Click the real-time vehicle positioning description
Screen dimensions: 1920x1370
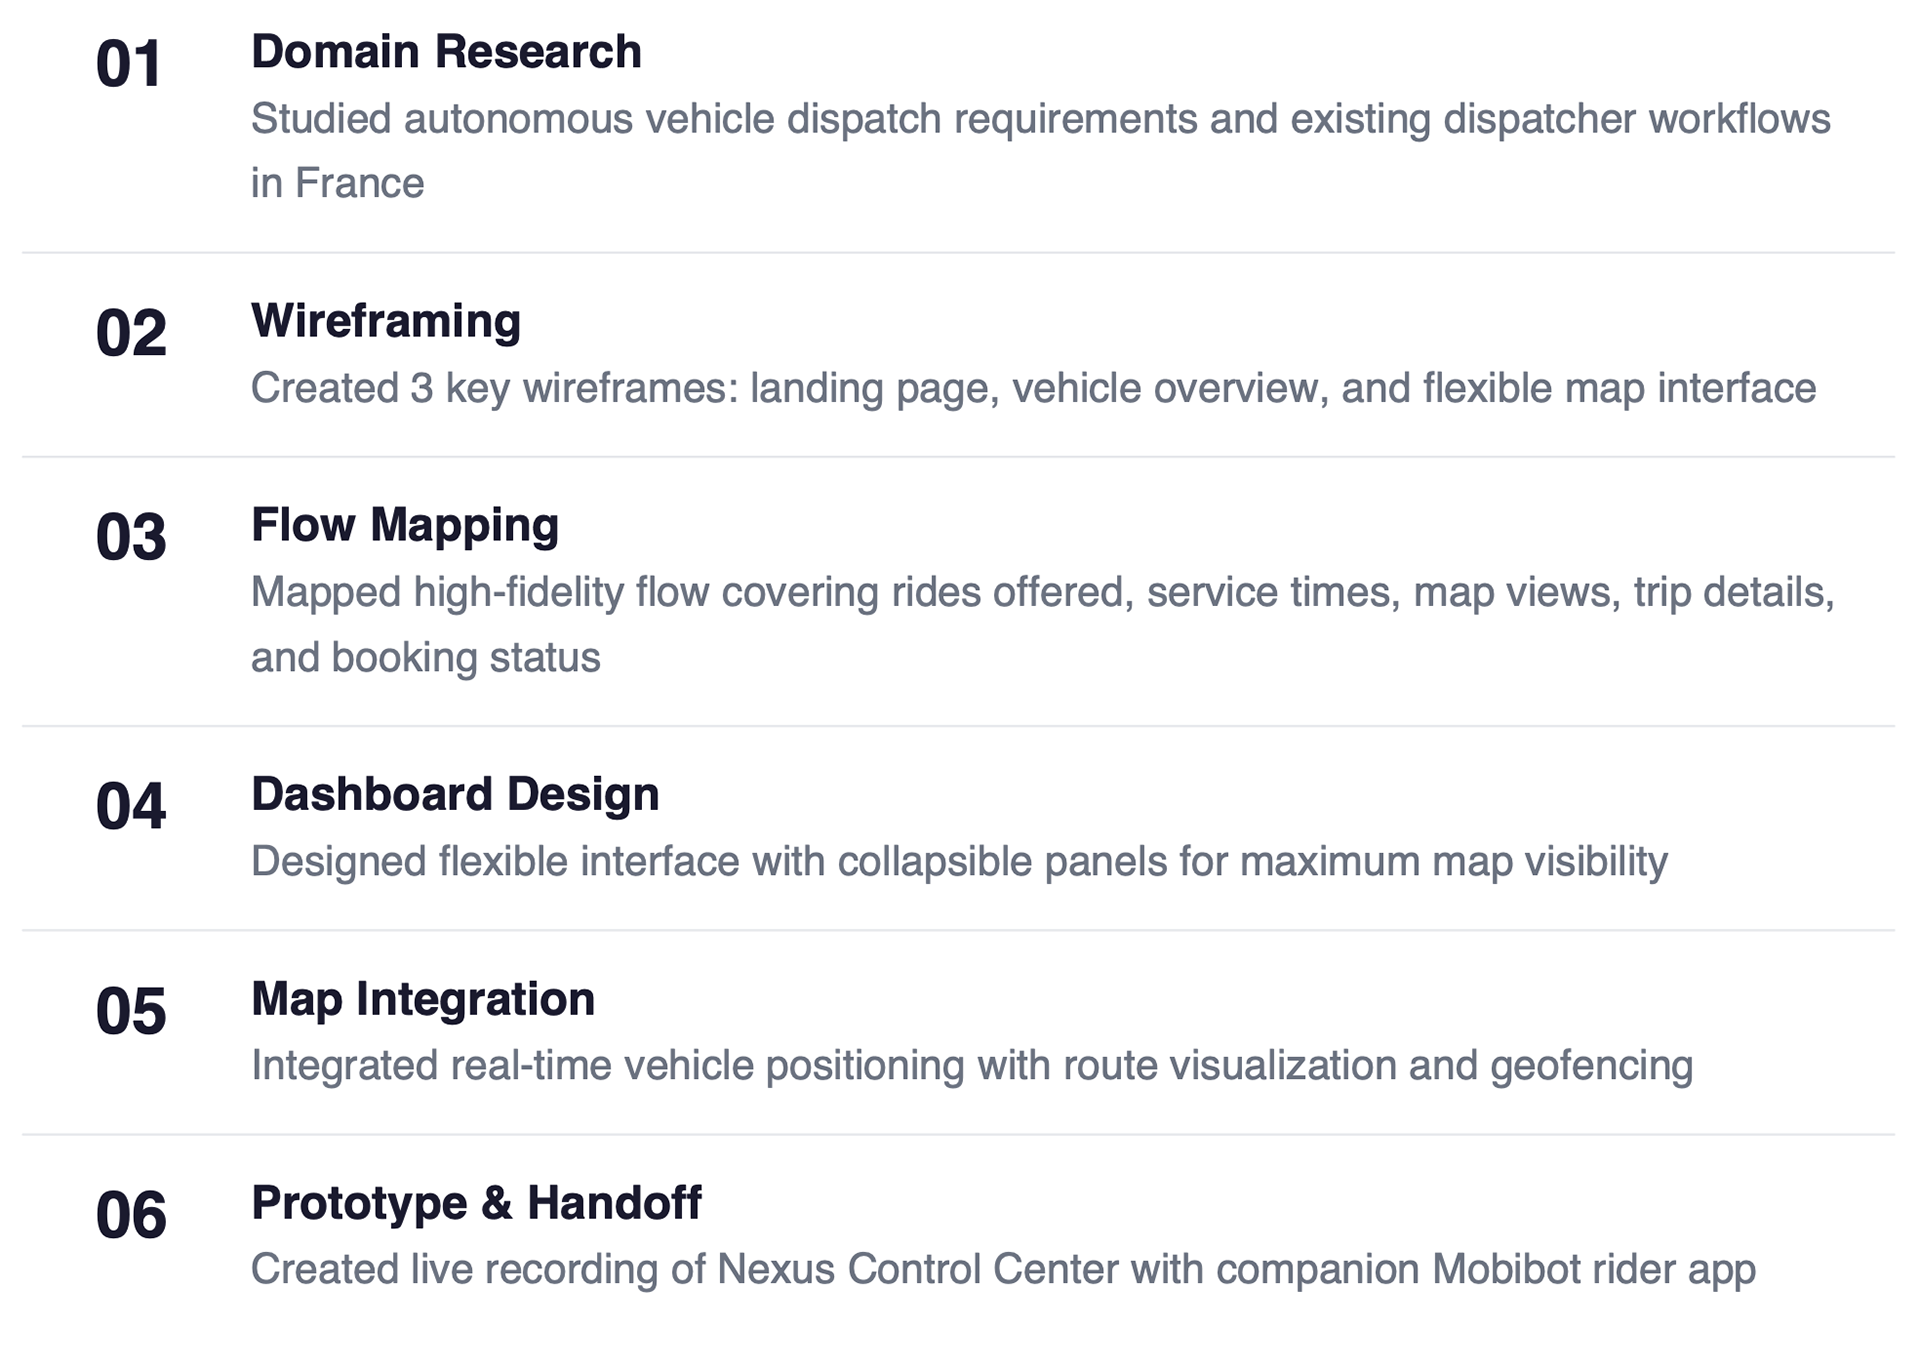(971, 1065)
